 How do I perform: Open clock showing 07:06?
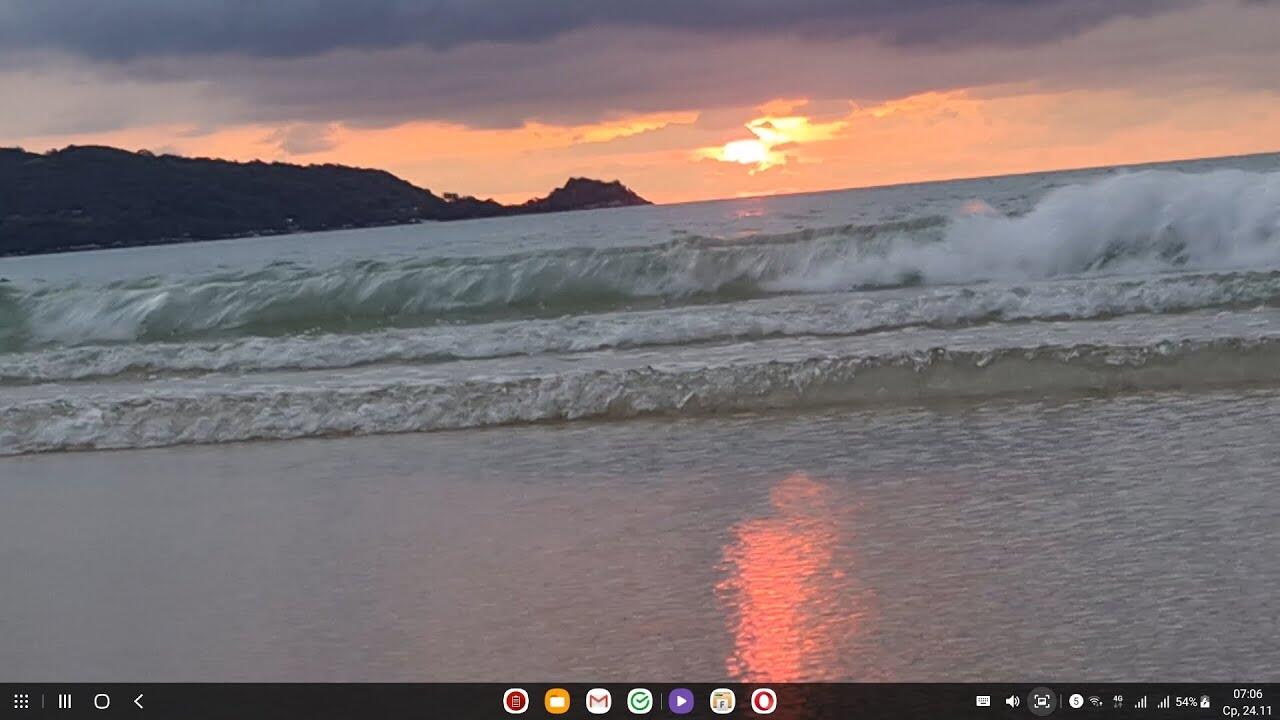[x=1247, y=694]
